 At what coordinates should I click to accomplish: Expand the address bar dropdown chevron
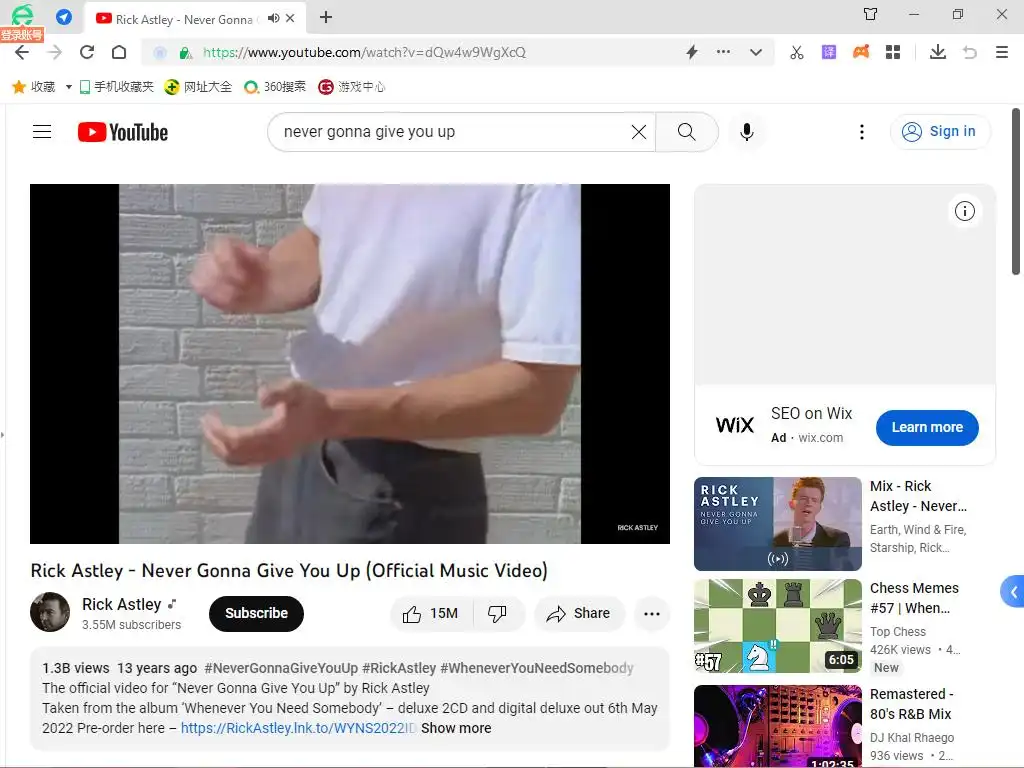pyautogui.click(x=756, y=52)
